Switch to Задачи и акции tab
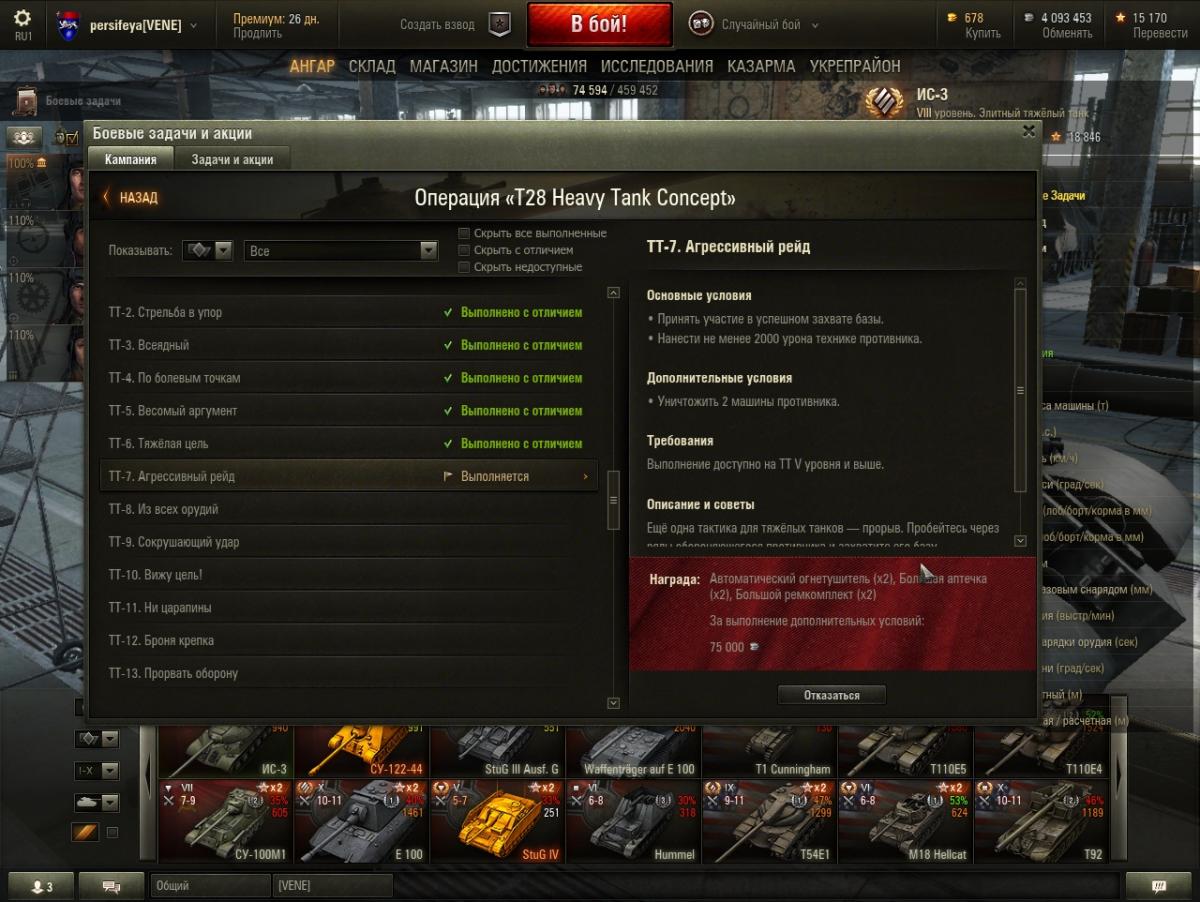Viewport: 1200px width, 902px height. (x=232, y=159)
